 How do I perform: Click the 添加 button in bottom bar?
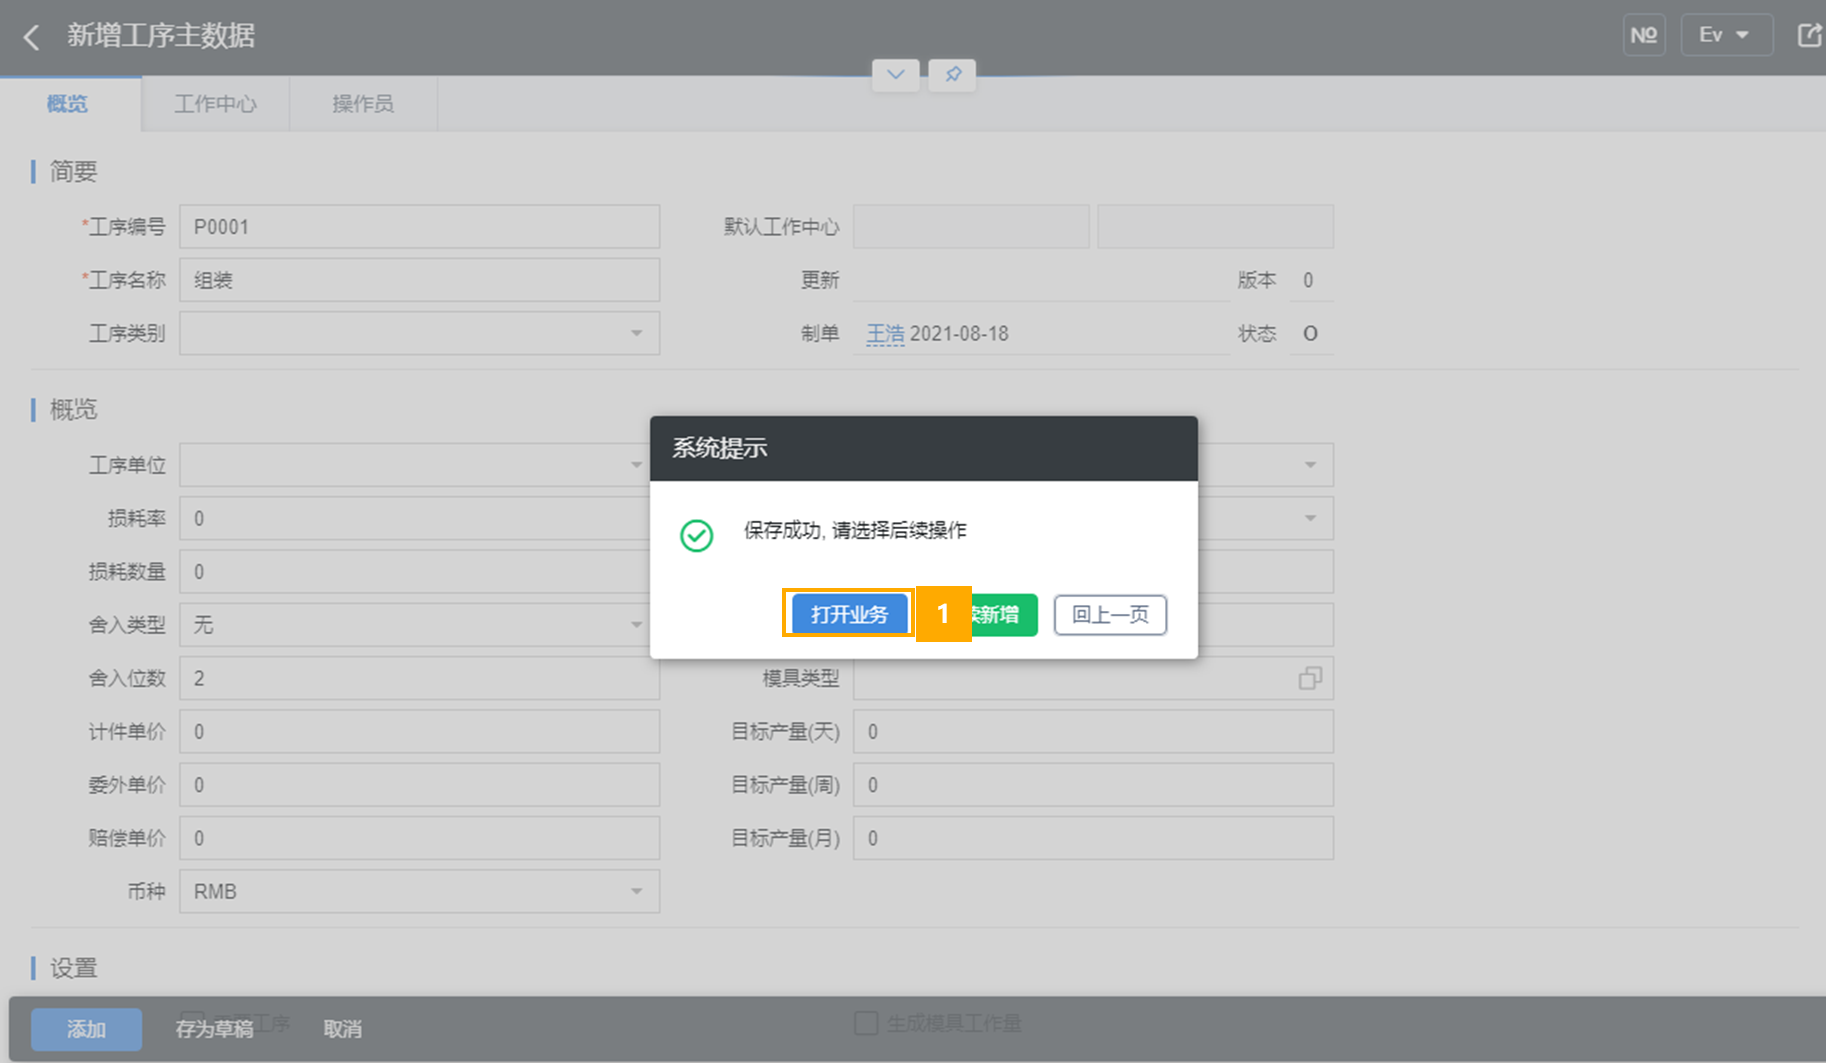[86, 1029]
